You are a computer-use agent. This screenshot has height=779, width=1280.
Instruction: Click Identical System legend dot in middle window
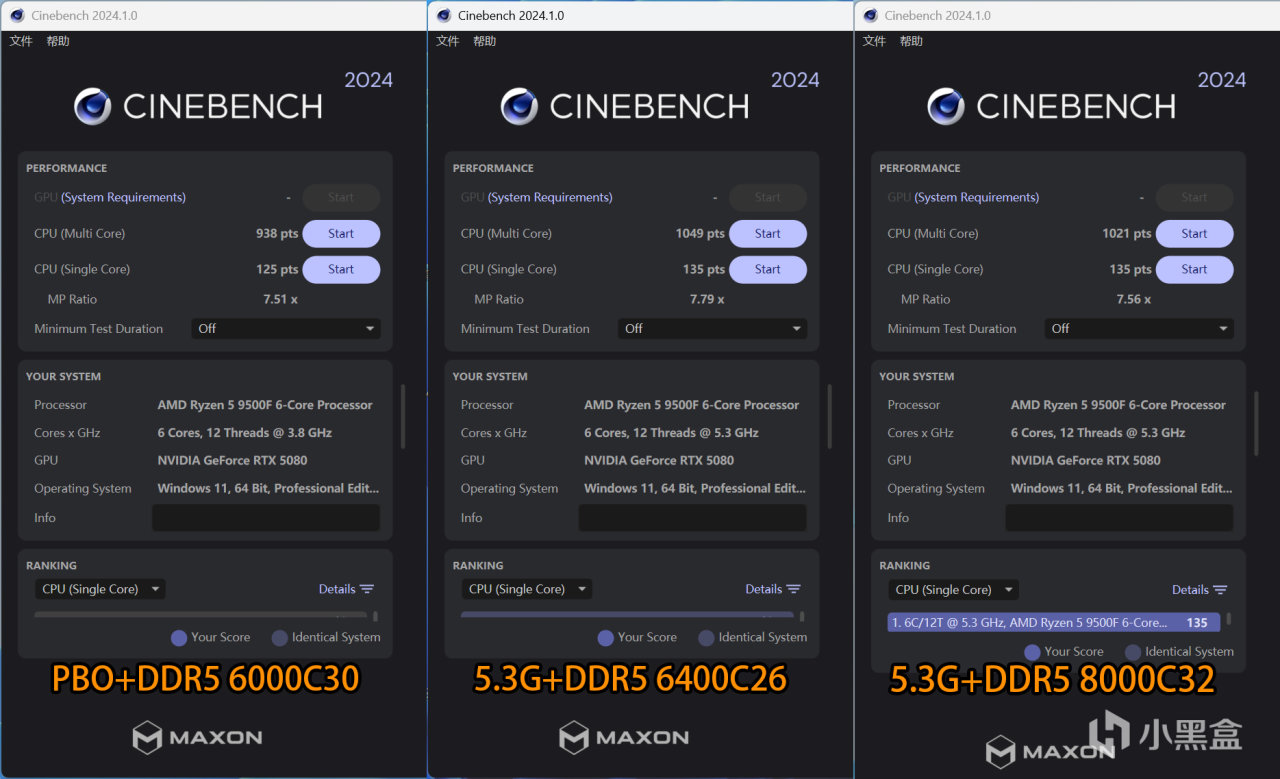706,638
